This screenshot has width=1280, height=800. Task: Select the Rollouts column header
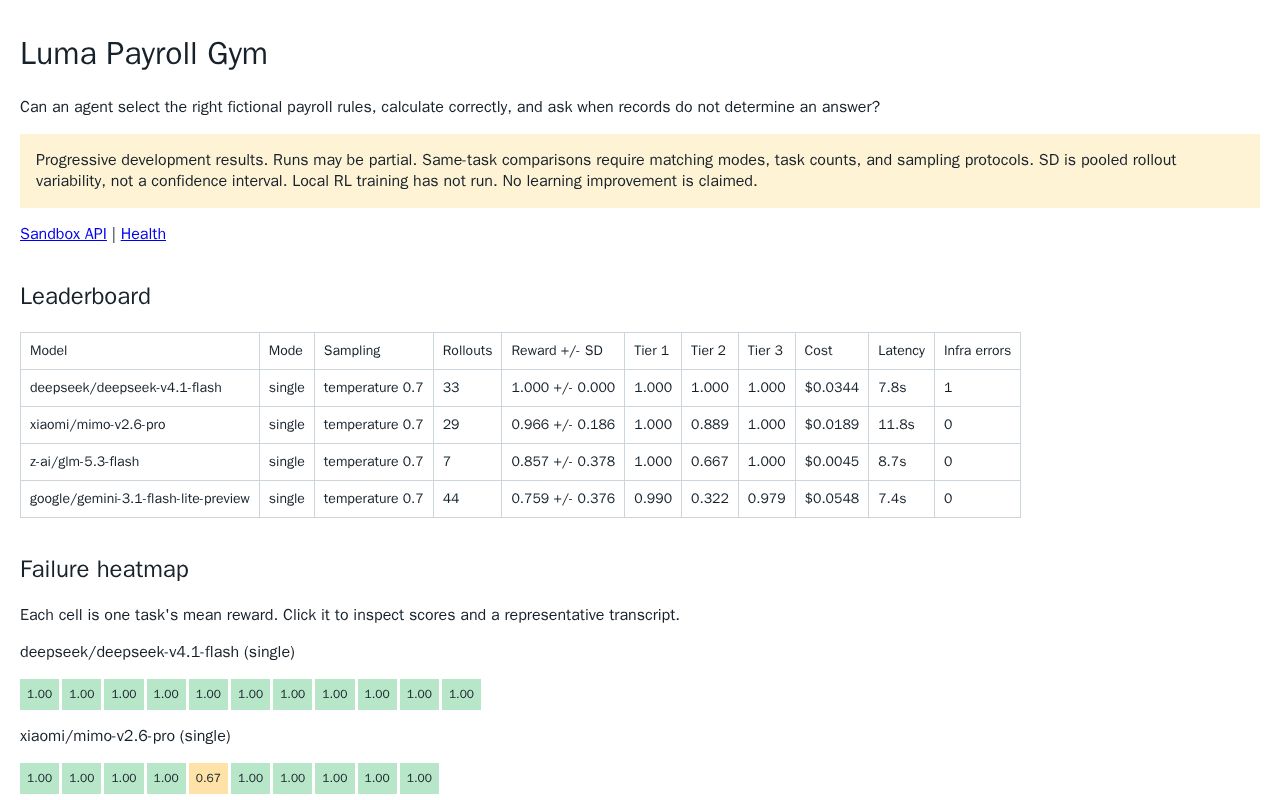[x=468, y=351]
